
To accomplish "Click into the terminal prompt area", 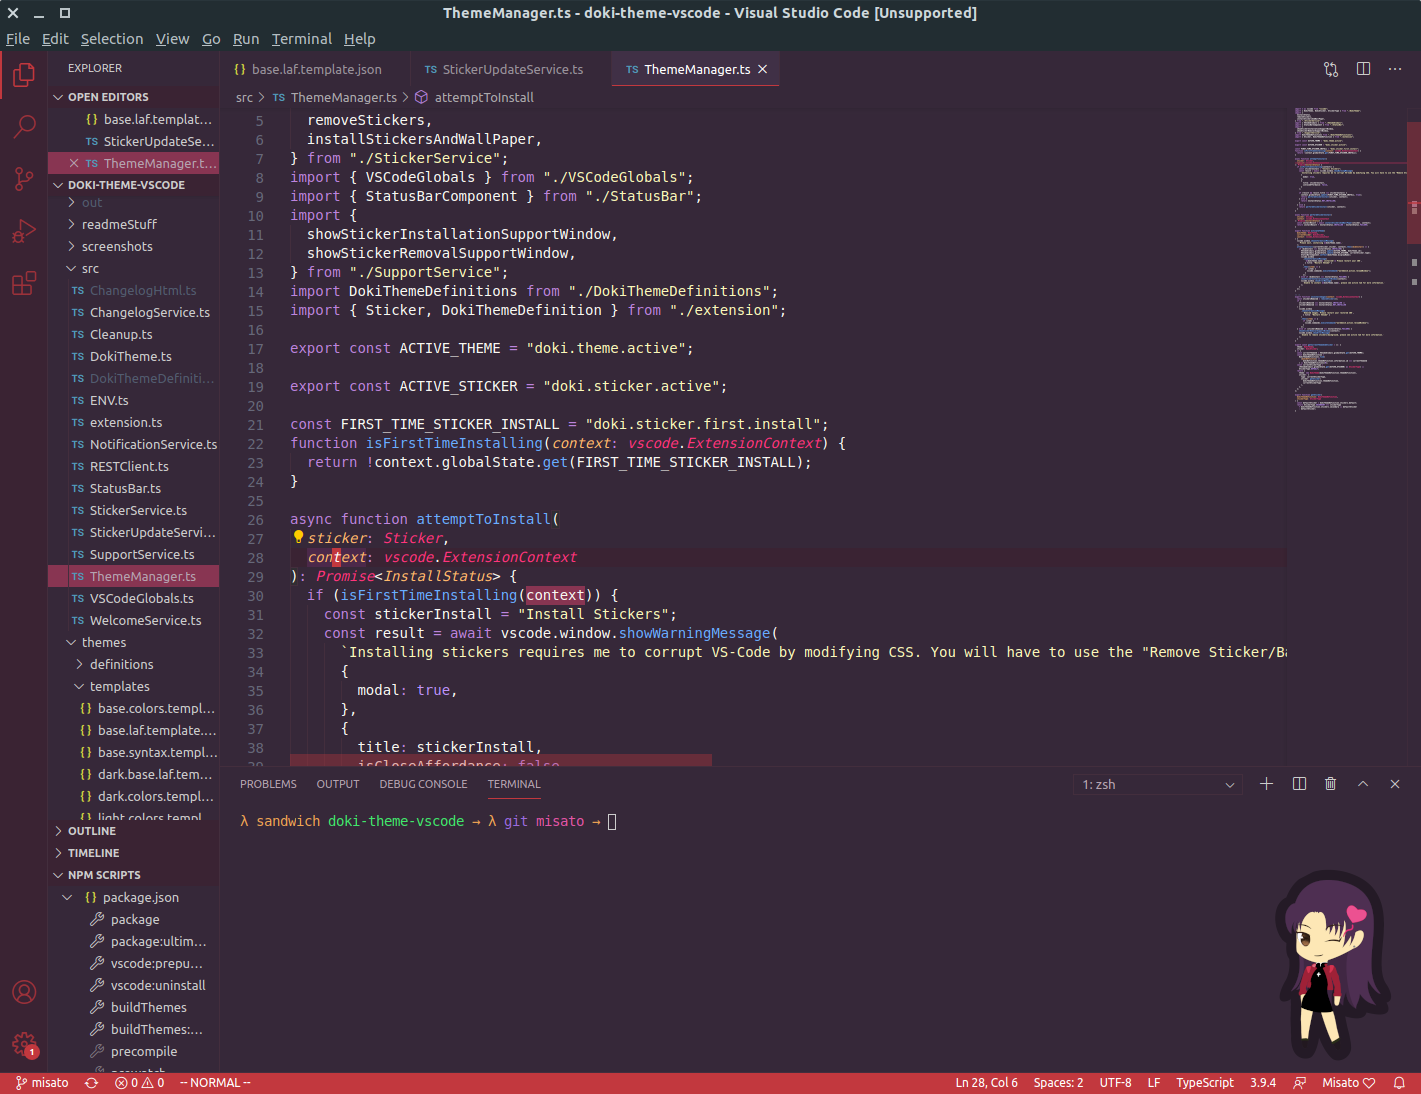I will (x=612, y=822).
